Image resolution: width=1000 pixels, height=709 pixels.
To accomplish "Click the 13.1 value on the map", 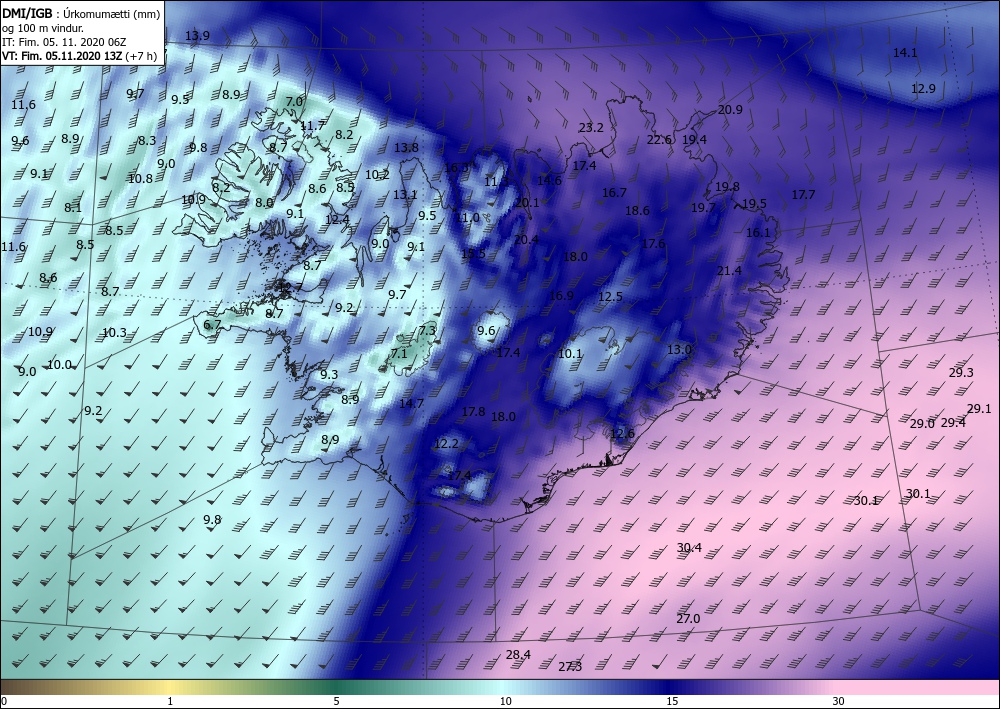I will coord(405,195).
